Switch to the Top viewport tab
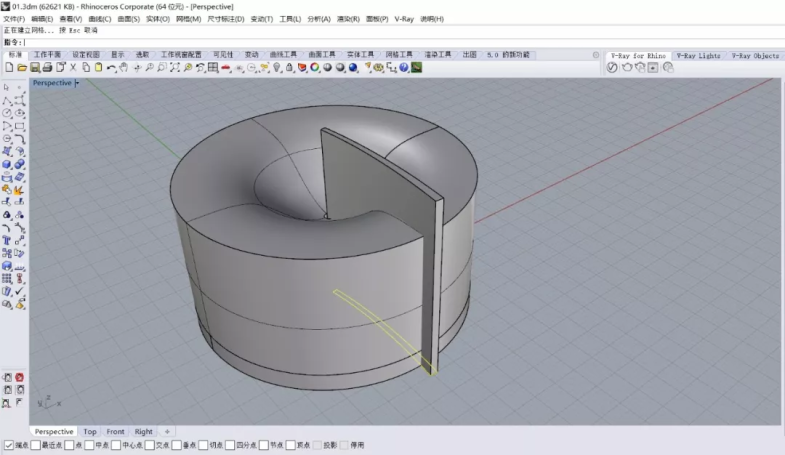 point(90,432)
